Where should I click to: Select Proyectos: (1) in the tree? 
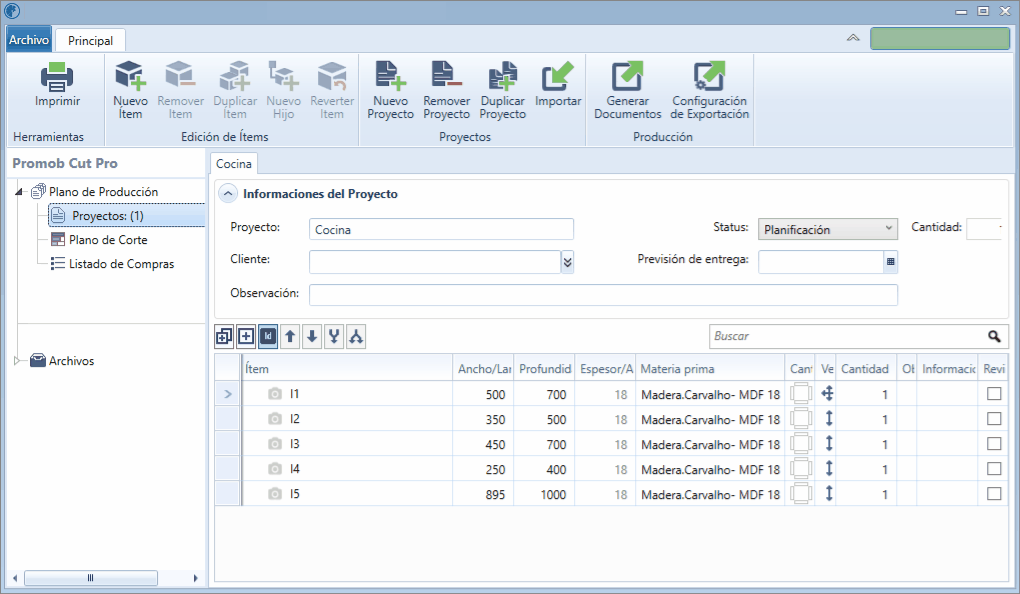coord(127,215)
